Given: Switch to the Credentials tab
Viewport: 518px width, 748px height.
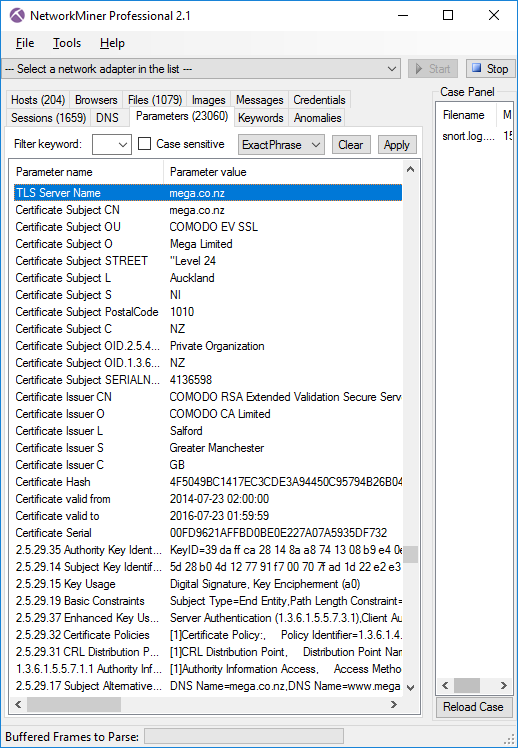Looking at the screenshot, I should point(319,100).
